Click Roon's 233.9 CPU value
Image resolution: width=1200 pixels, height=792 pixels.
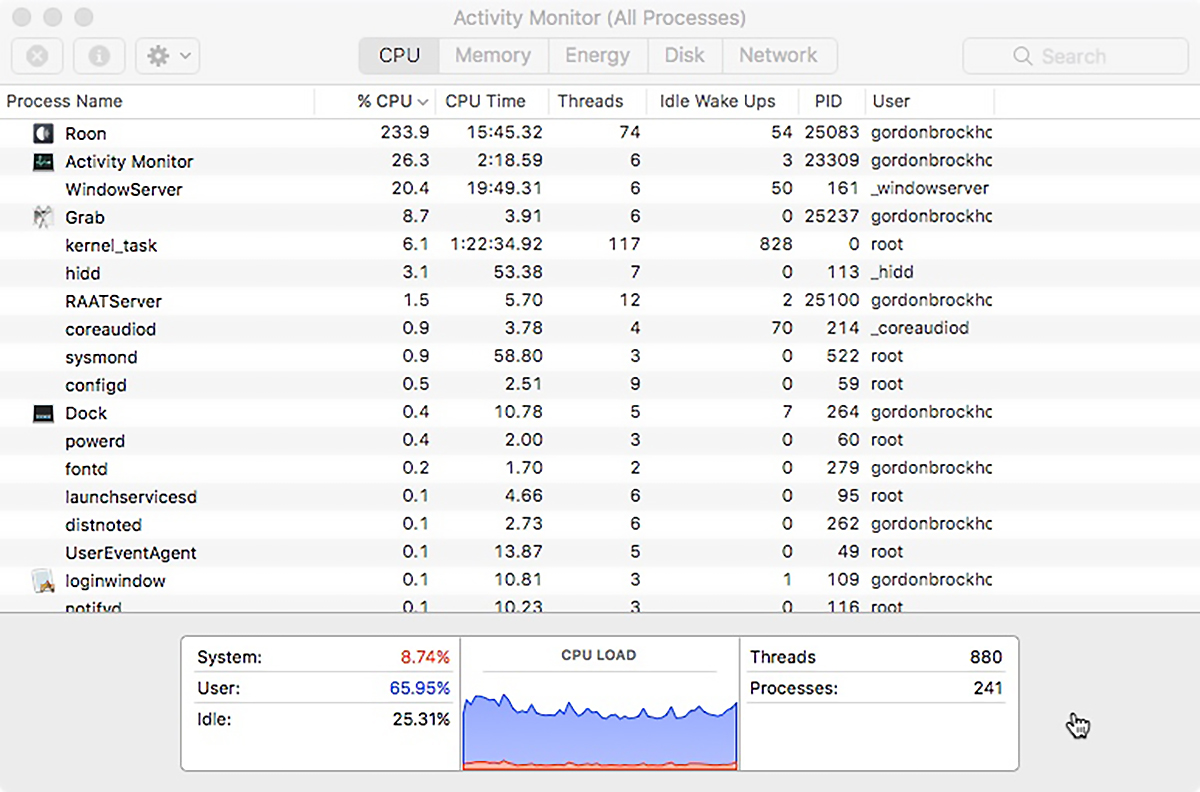pos(405,133)
